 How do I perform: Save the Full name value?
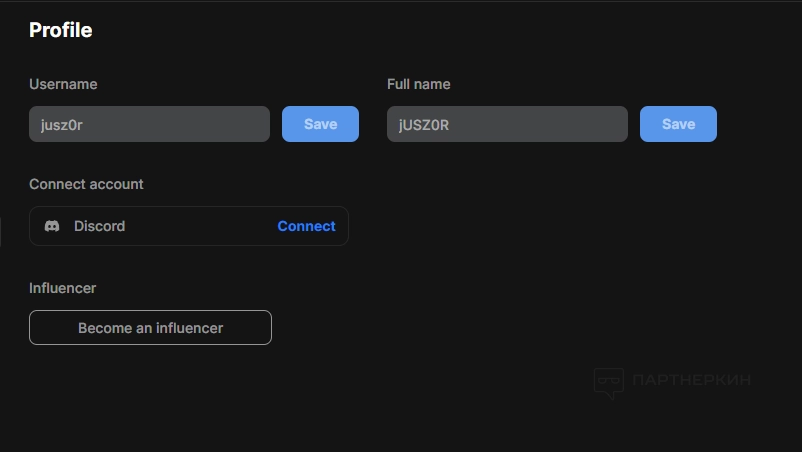click(678, 124)
